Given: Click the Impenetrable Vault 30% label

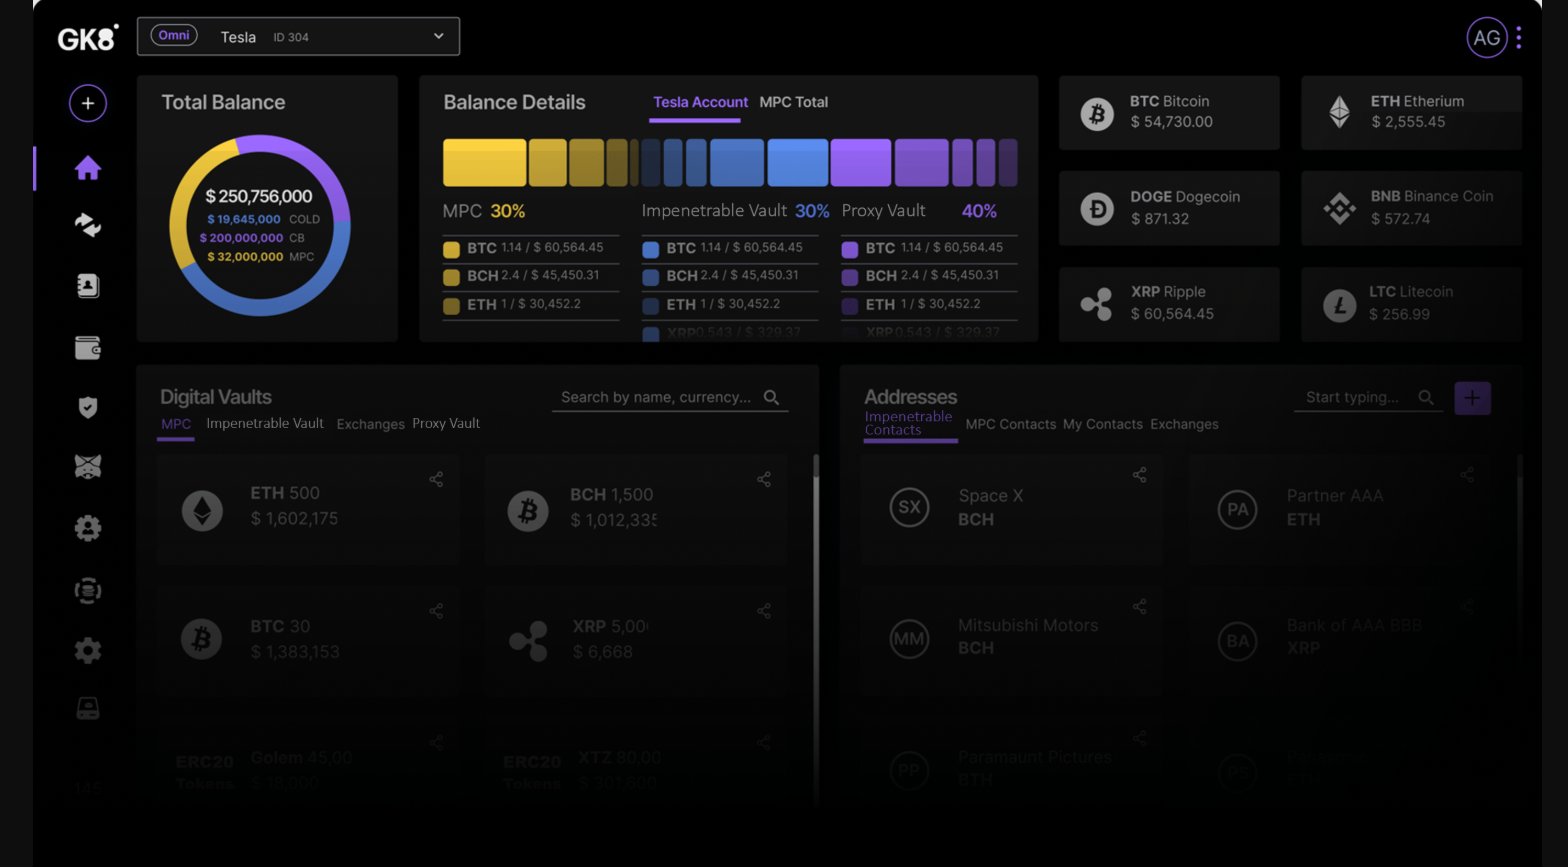Looking at the screenshot, I should click(x=735, y=211).
